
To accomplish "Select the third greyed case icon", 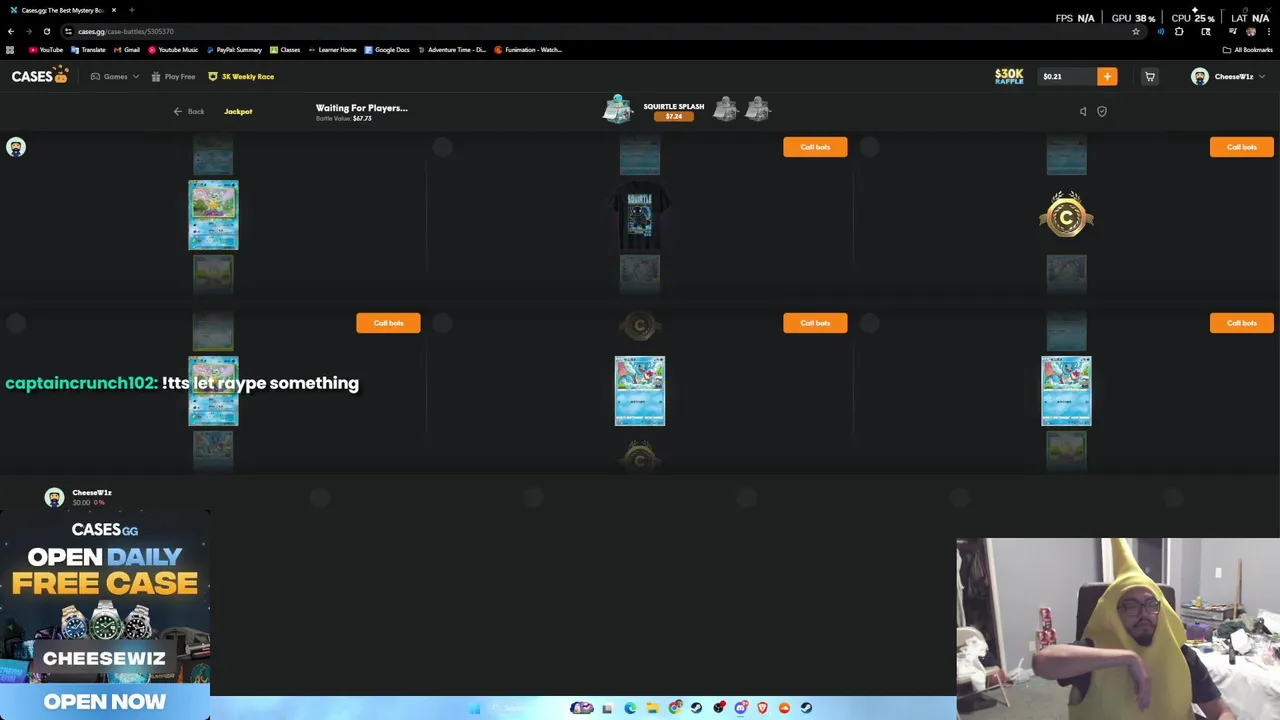I will (758, 109).
